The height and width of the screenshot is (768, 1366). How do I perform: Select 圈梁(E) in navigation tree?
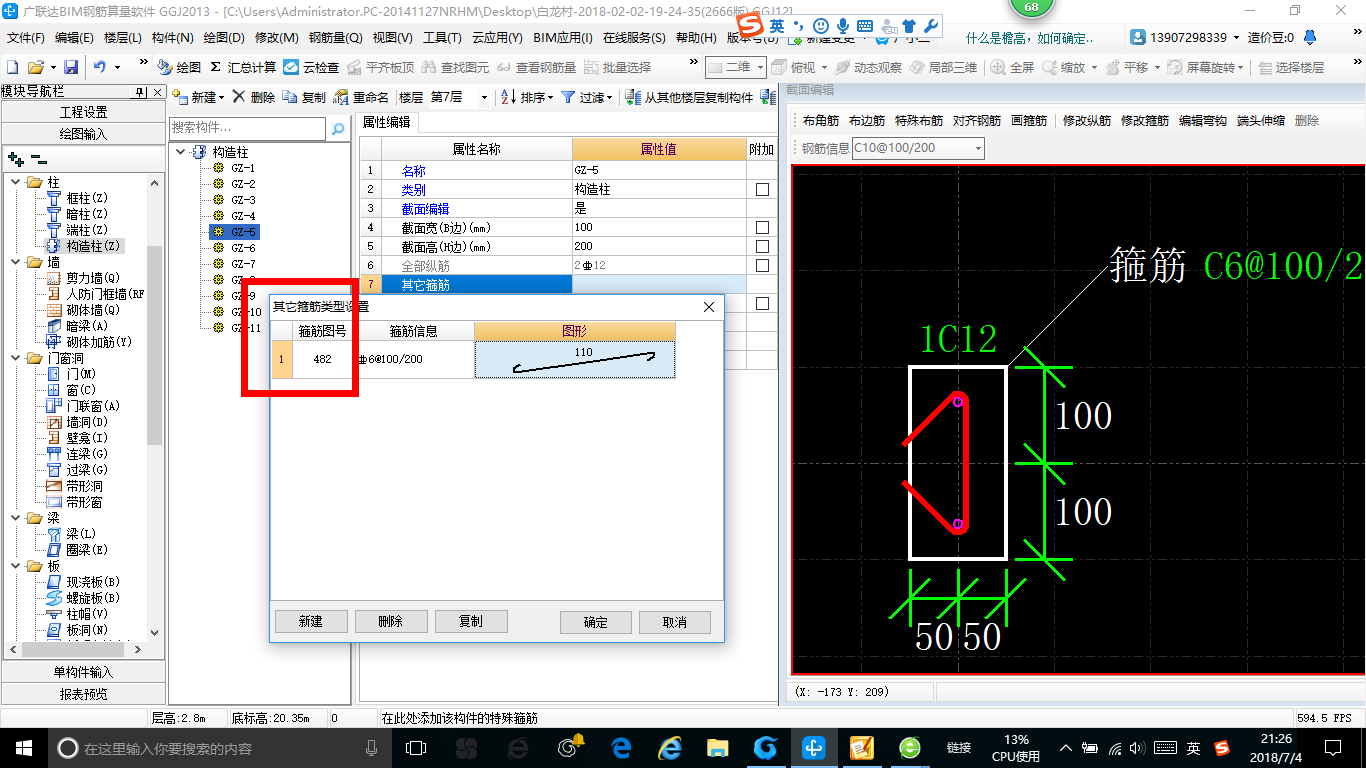pyautogui.click(x=78, y=550)
